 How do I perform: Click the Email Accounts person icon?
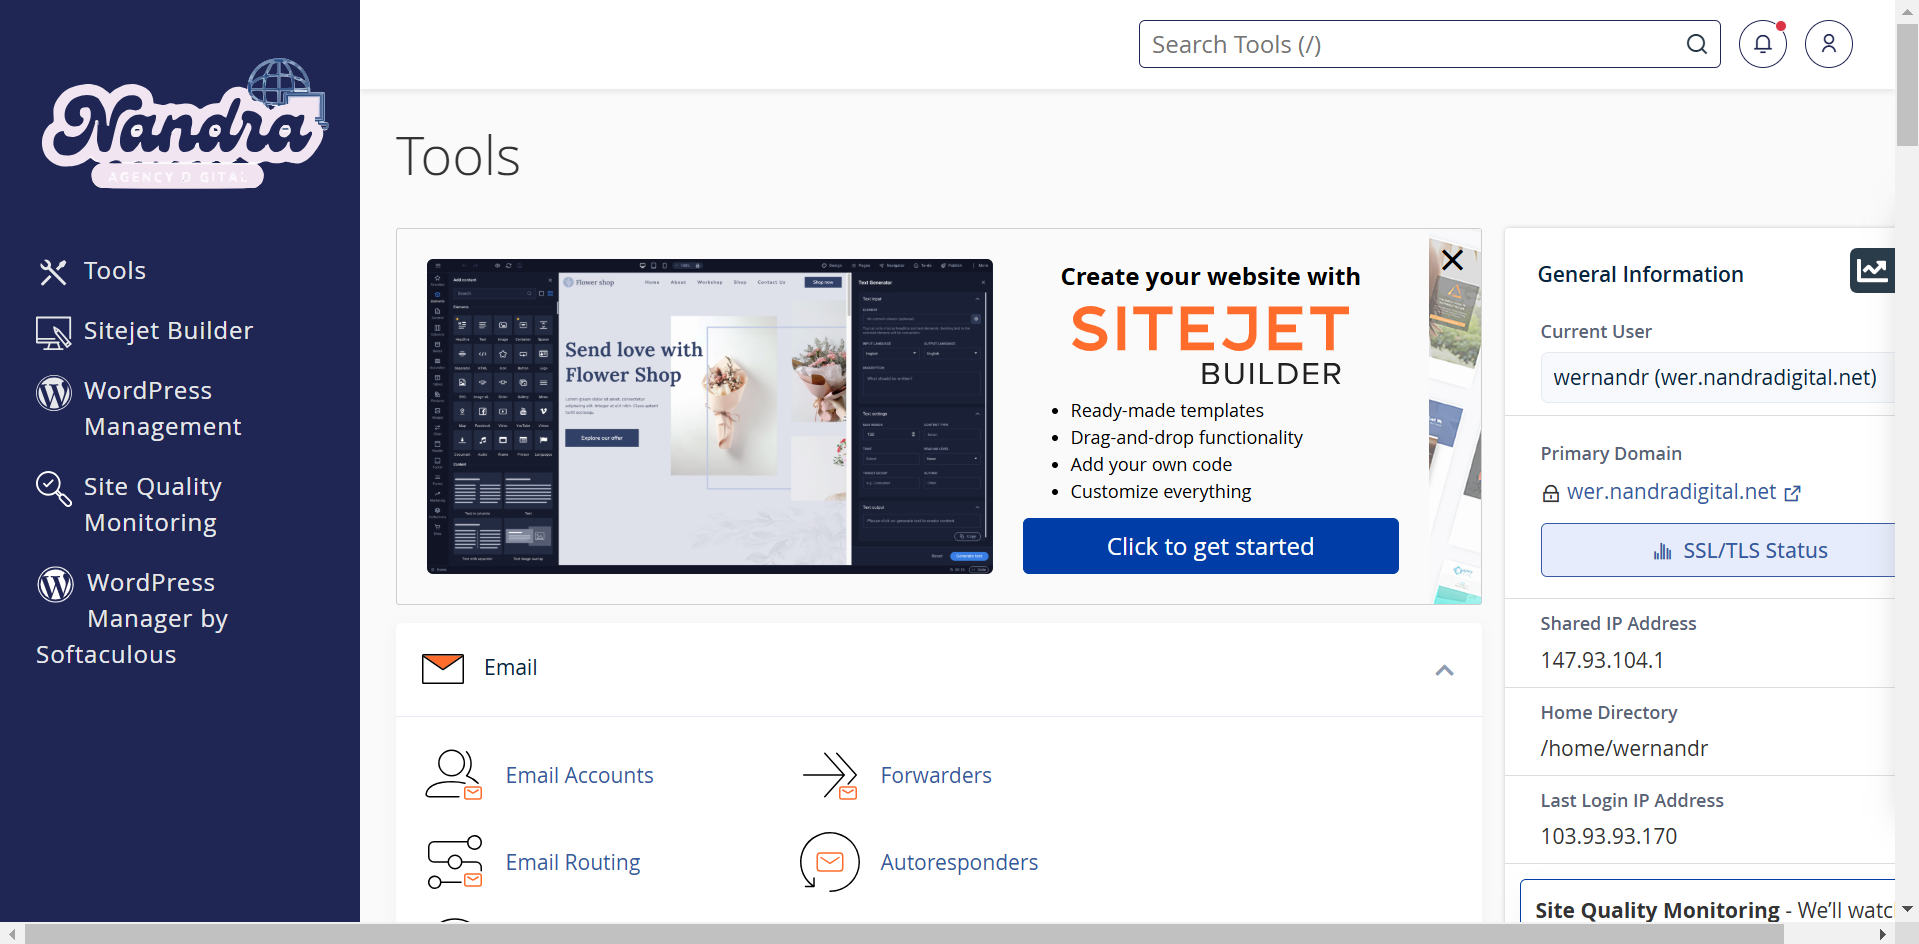pyautogui.click(x=454, y=775)
